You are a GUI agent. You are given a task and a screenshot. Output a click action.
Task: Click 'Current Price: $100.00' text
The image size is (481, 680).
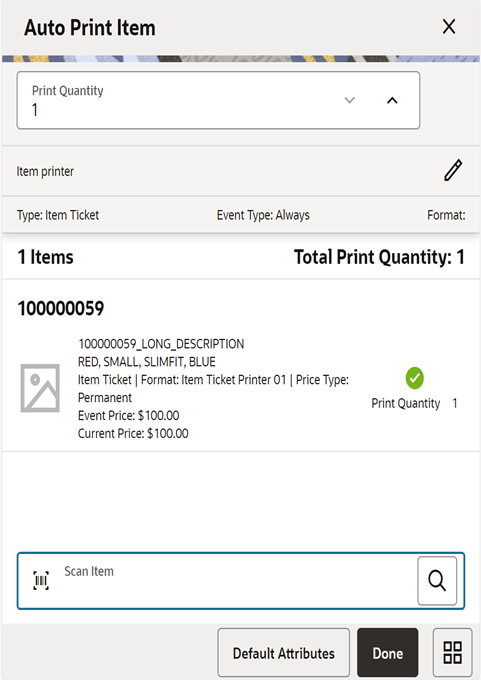point(133,433)
